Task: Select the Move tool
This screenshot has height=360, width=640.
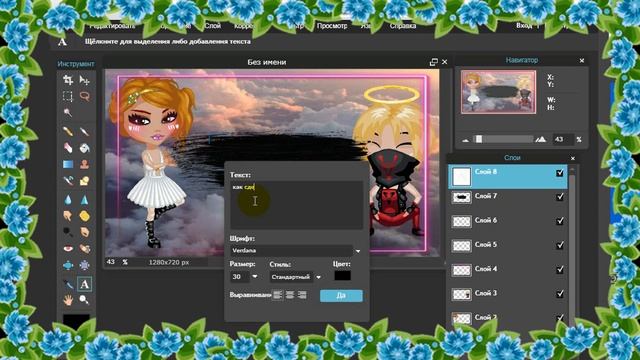Action: 84,80
